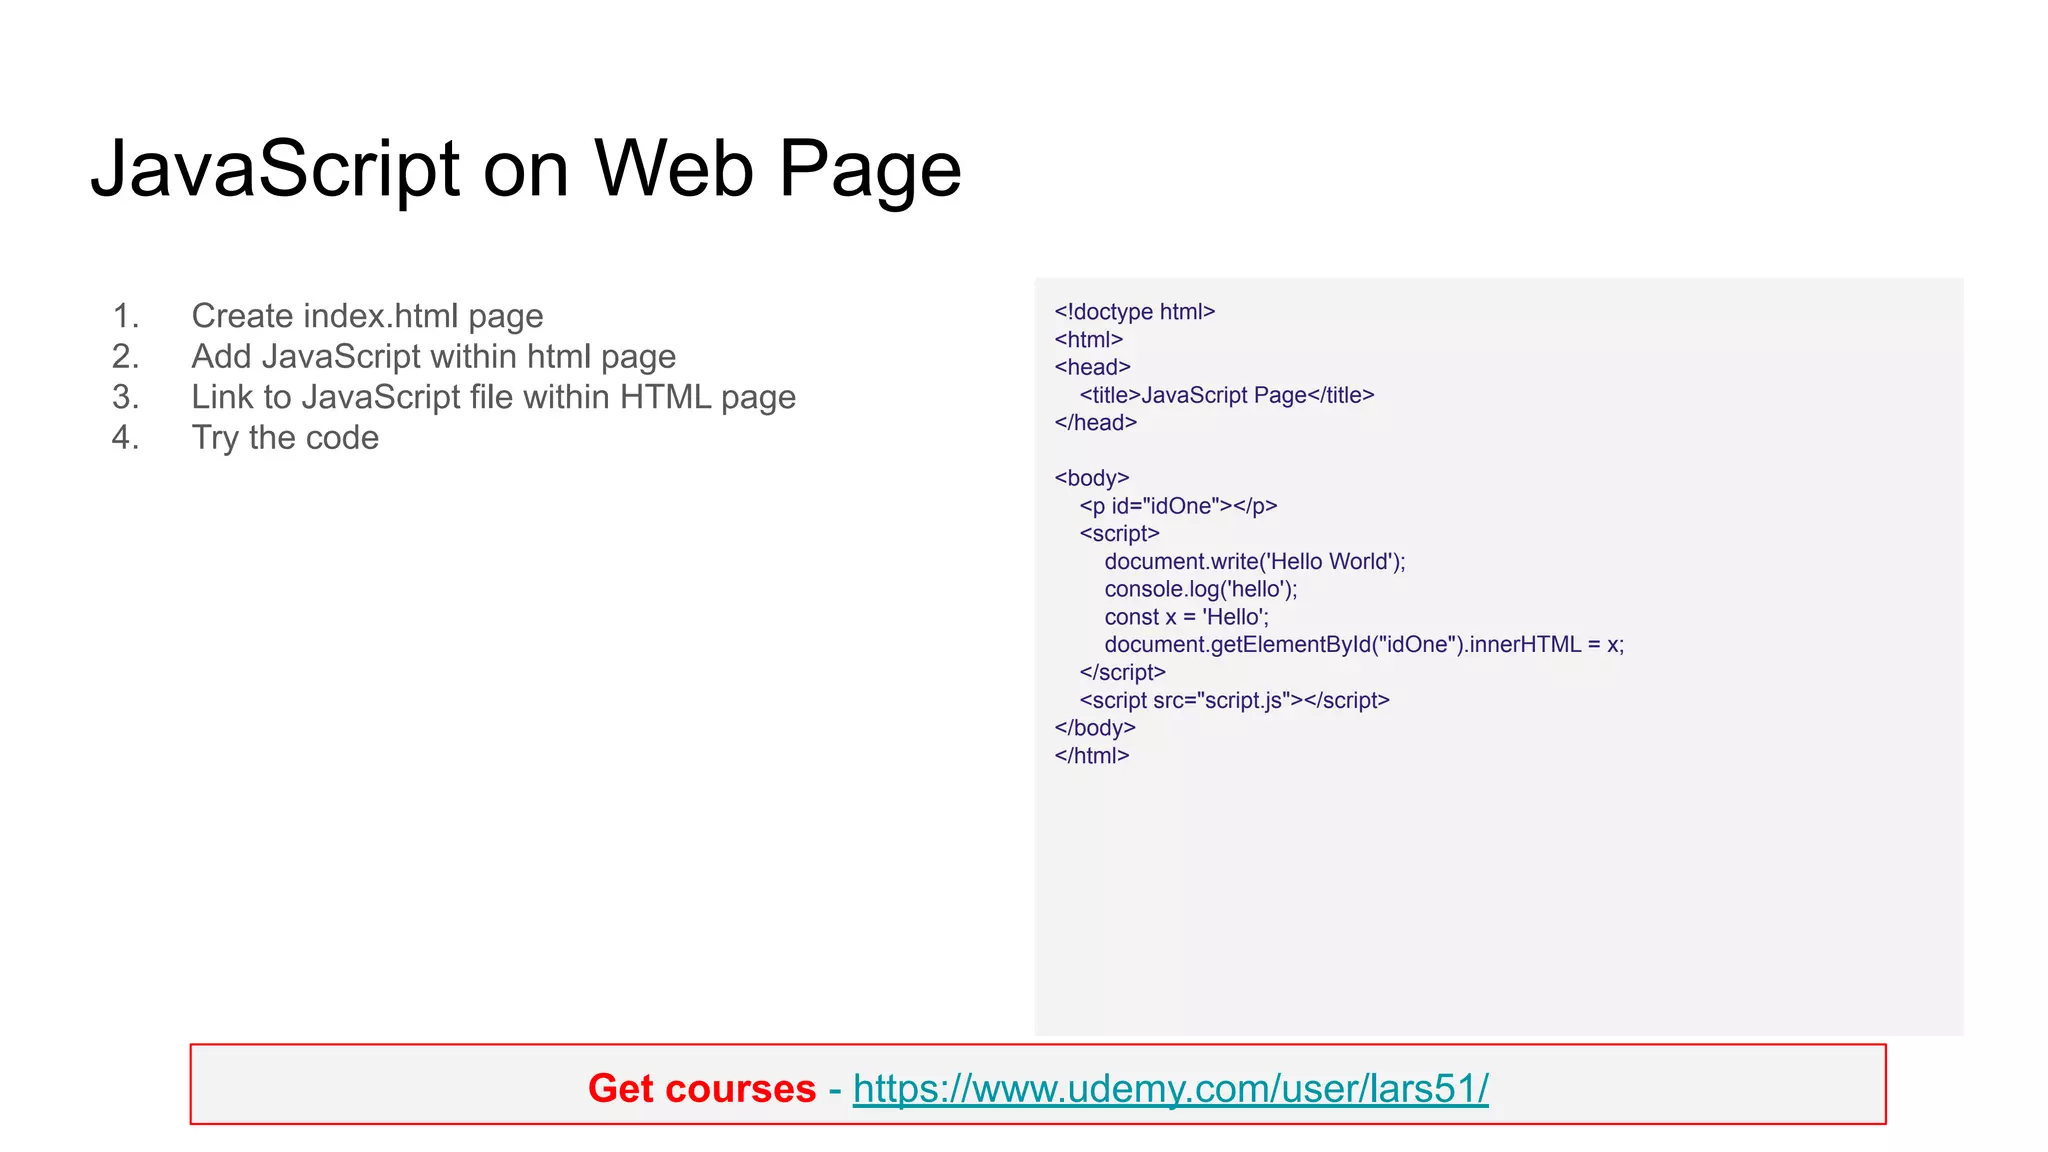
Task: Click the "const x = 'Hello';" line
Action: point(1187,617)
